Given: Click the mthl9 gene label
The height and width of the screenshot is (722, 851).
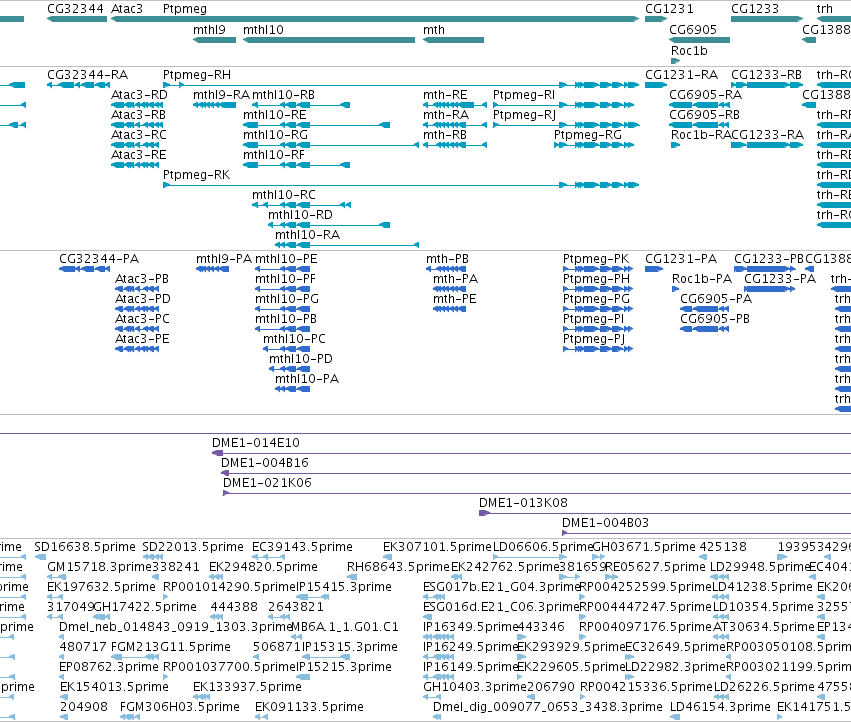Looking at the screenshot, I should 209,30.
